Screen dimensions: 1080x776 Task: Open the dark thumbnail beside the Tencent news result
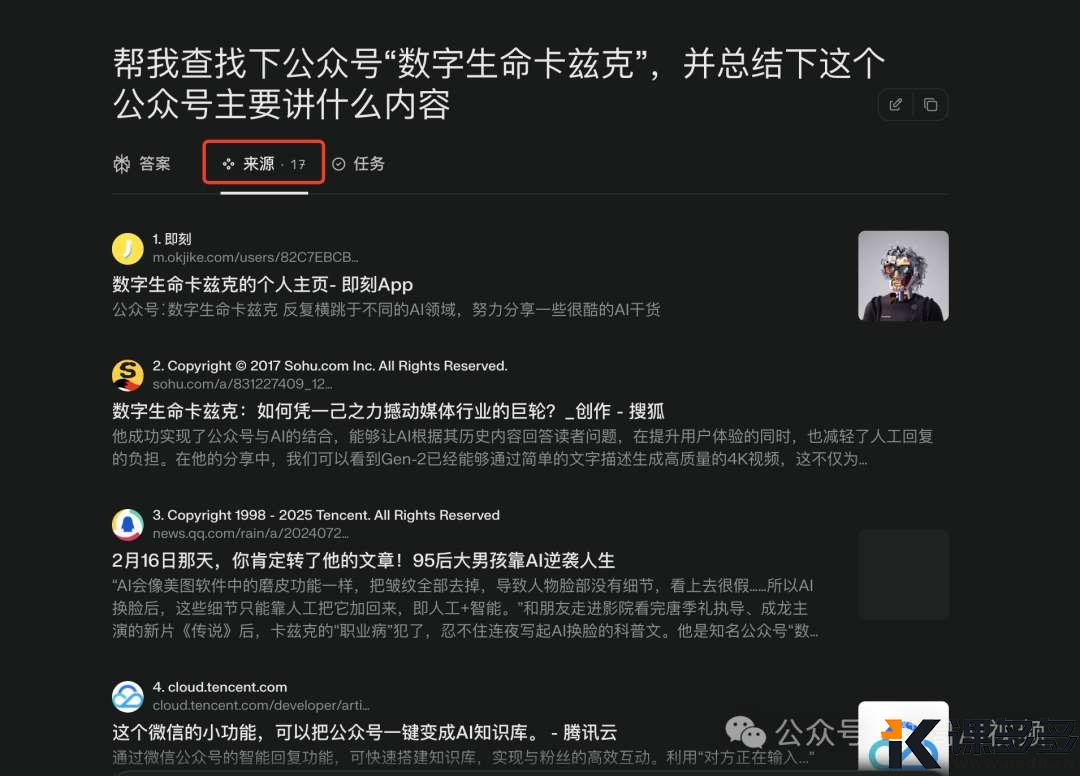pyautogui.click(x=903, y=575)
